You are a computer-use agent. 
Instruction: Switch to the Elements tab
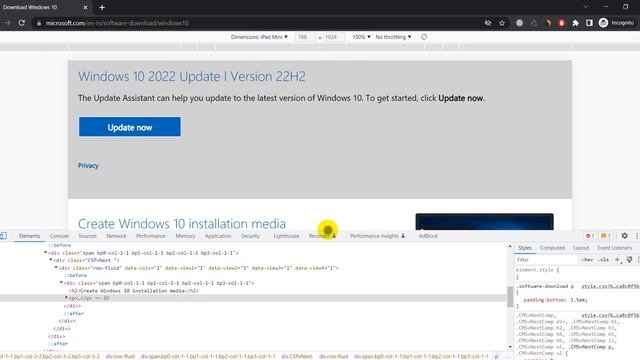pyautogui.click(x=29, y=236)
